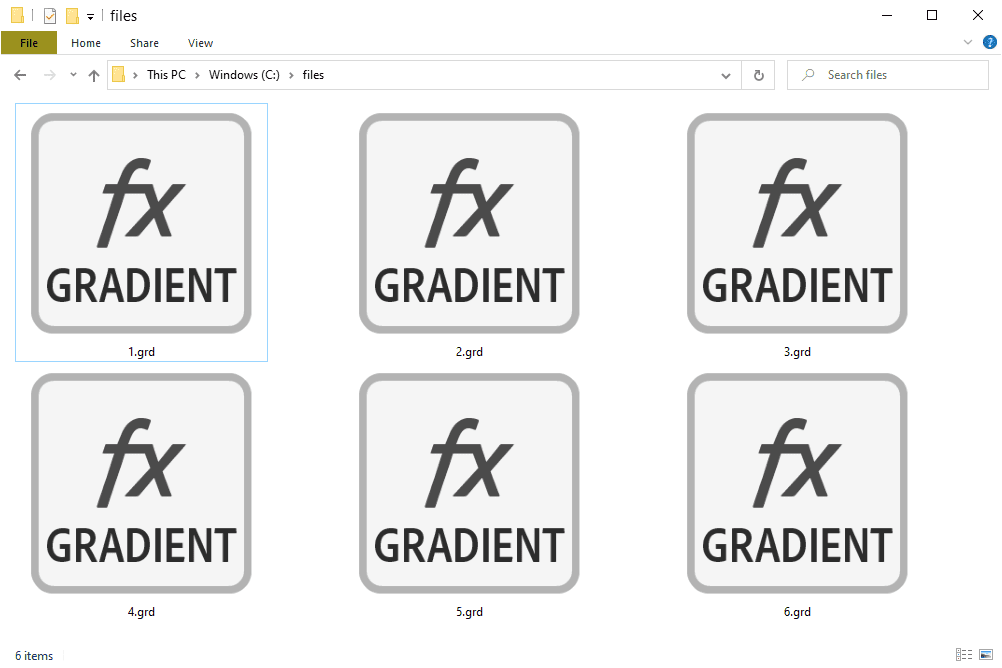Click the files breadcrumb
1002x668 pixels.
(313, 75)
